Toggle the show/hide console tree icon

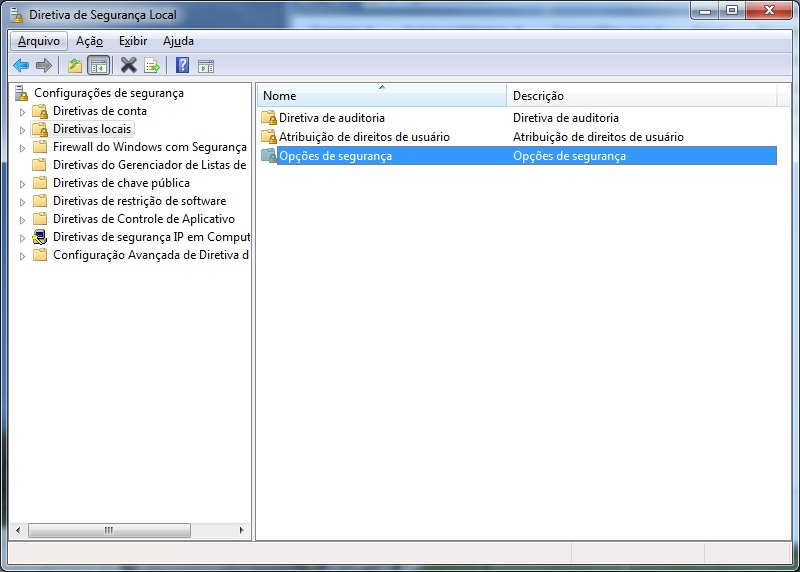(98, 65)
